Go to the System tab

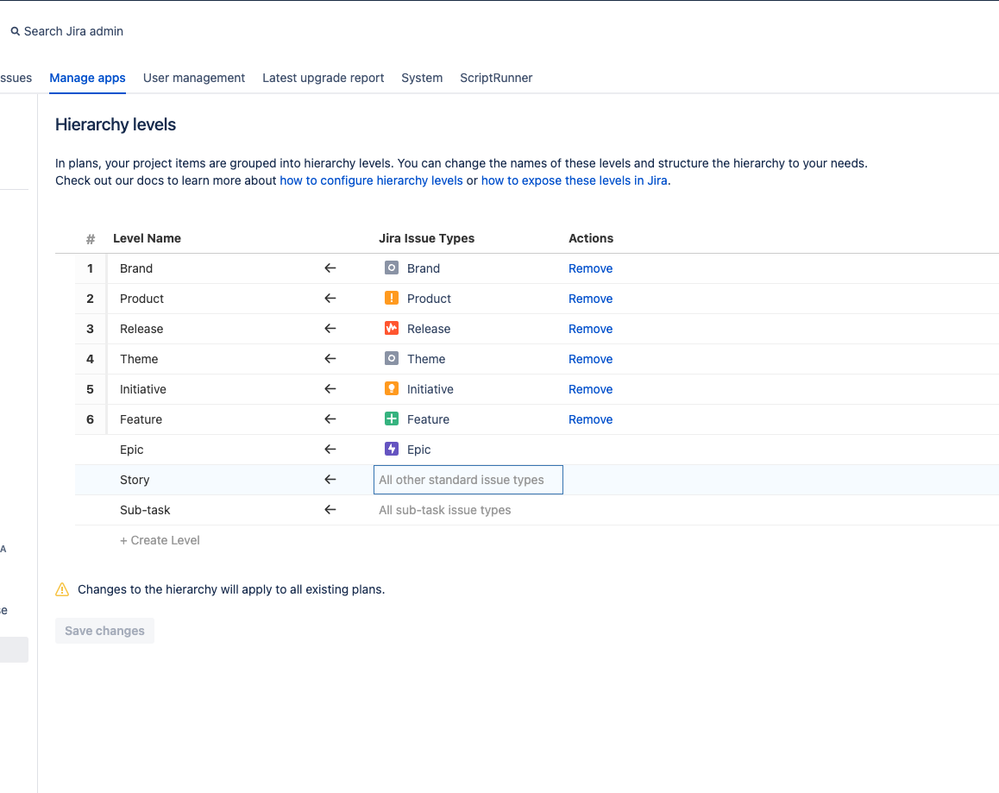click(422, 78)
